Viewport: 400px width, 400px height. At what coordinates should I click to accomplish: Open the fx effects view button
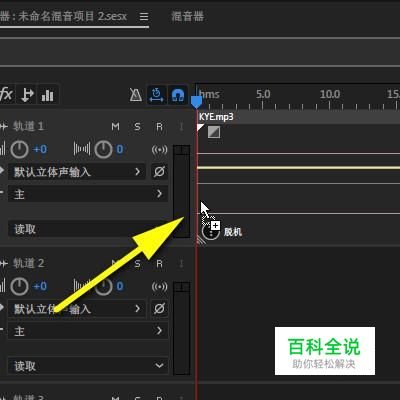click(6, 95)
